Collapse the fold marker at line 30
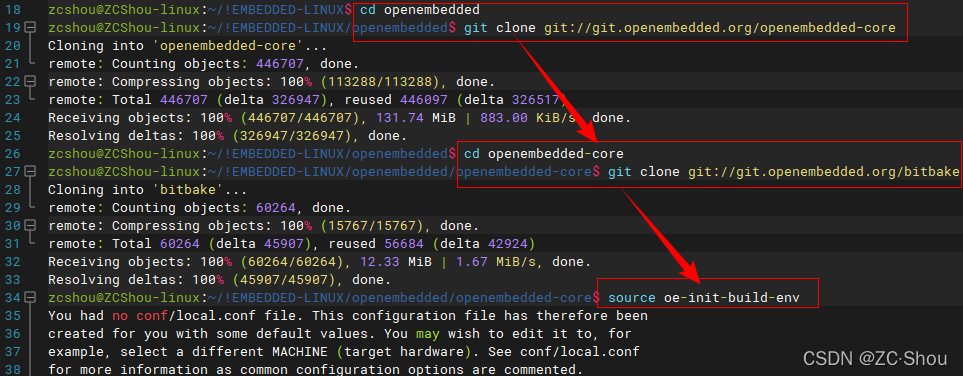Viewport: 963px width, 376px height. point(31,225)
